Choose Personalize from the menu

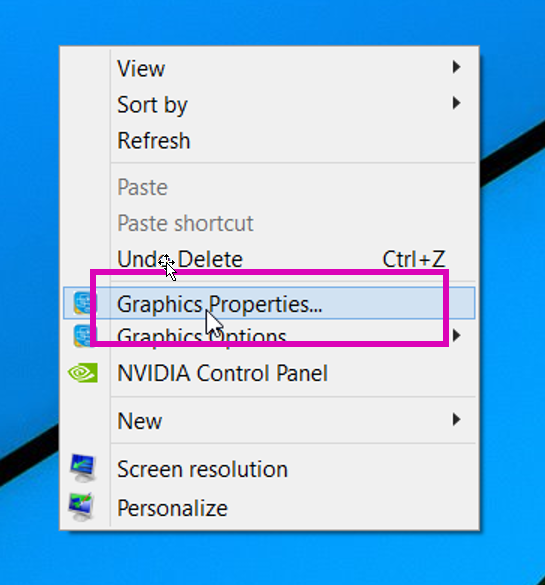(x=269, y=508)
